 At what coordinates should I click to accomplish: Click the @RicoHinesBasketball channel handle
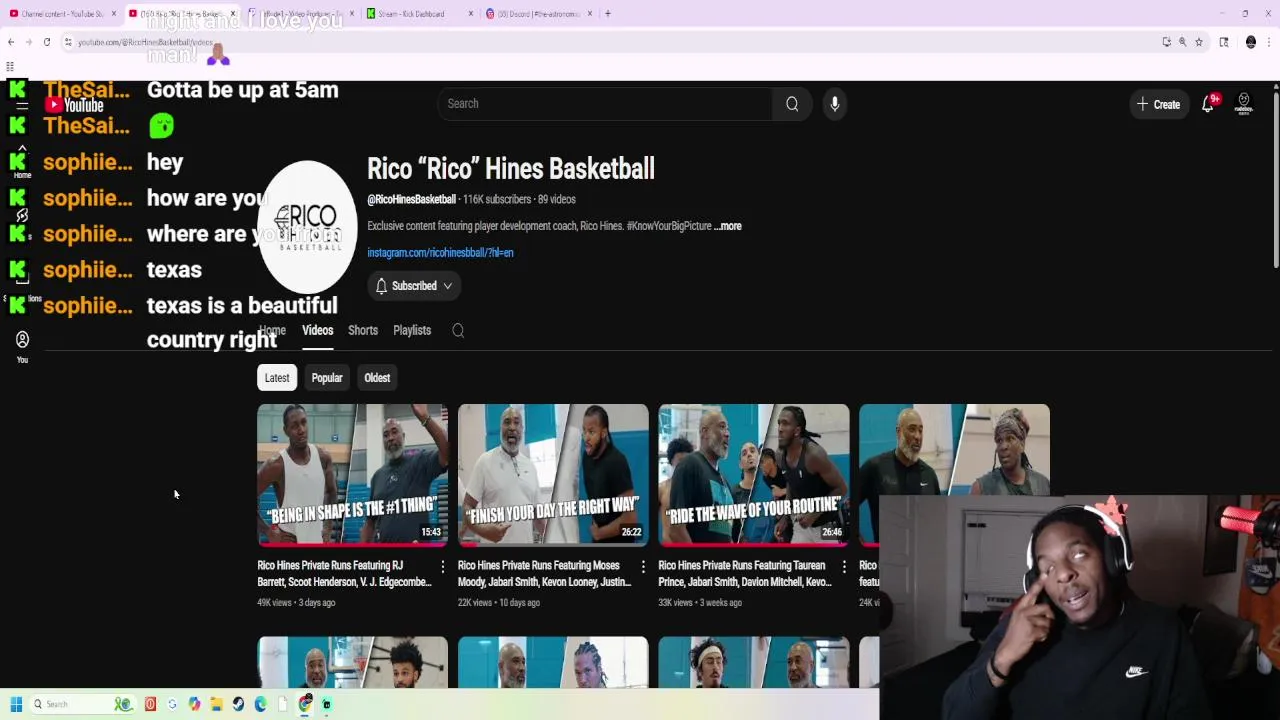[411, 200]
